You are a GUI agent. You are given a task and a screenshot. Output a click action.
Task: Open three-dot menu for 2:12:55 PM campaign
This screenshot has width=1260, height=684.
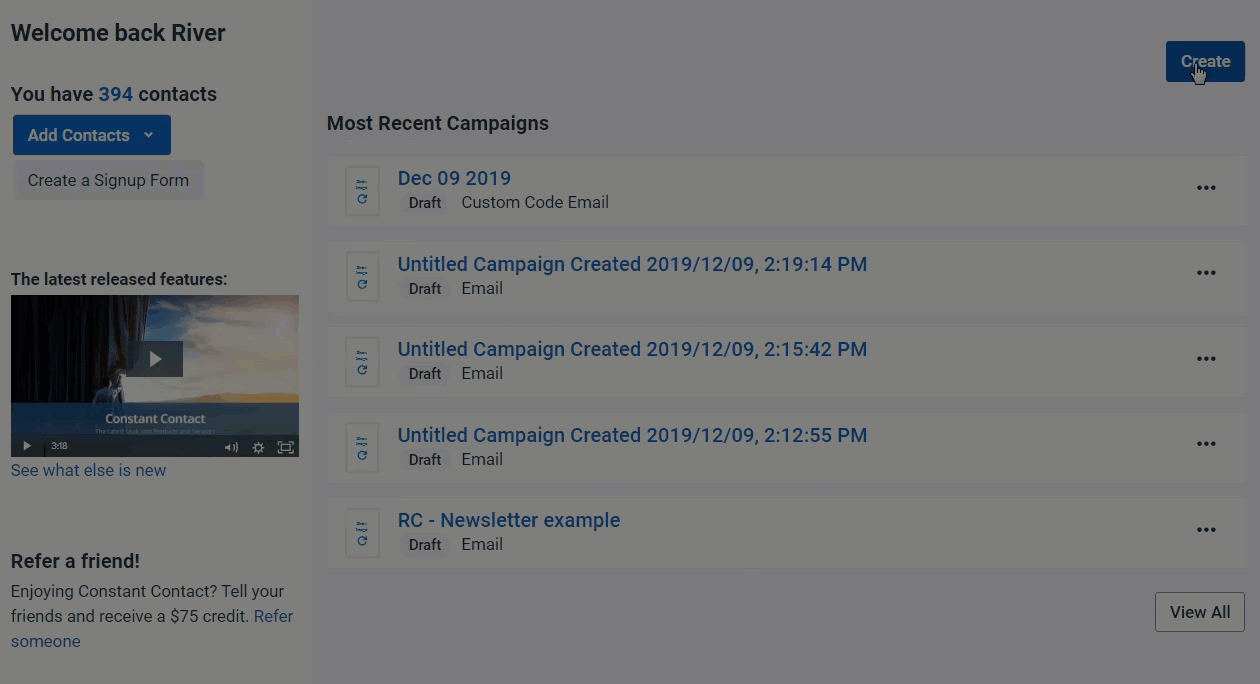pos(1206,444)
